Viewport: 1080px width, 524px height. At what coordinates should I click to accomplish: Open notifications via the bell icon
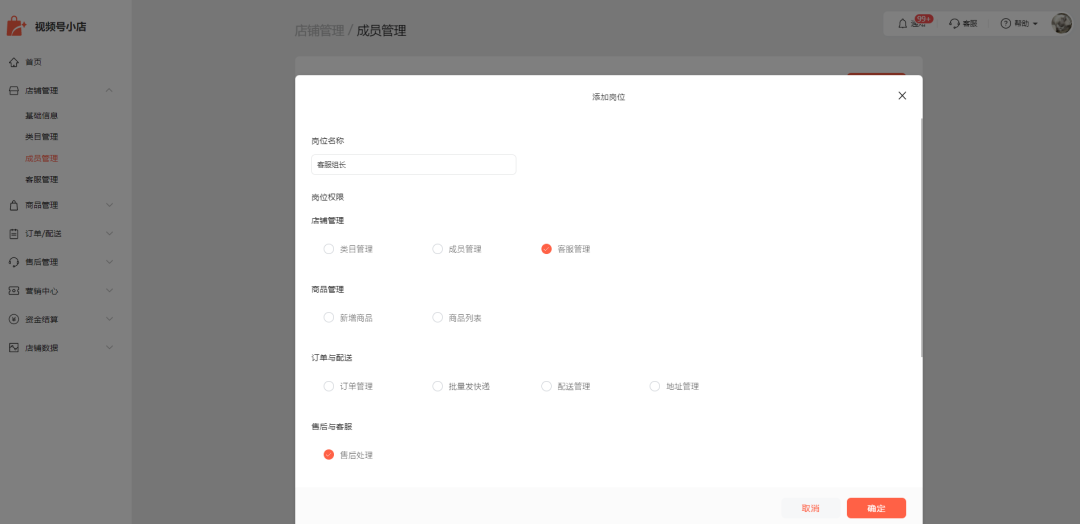[902, 24]
